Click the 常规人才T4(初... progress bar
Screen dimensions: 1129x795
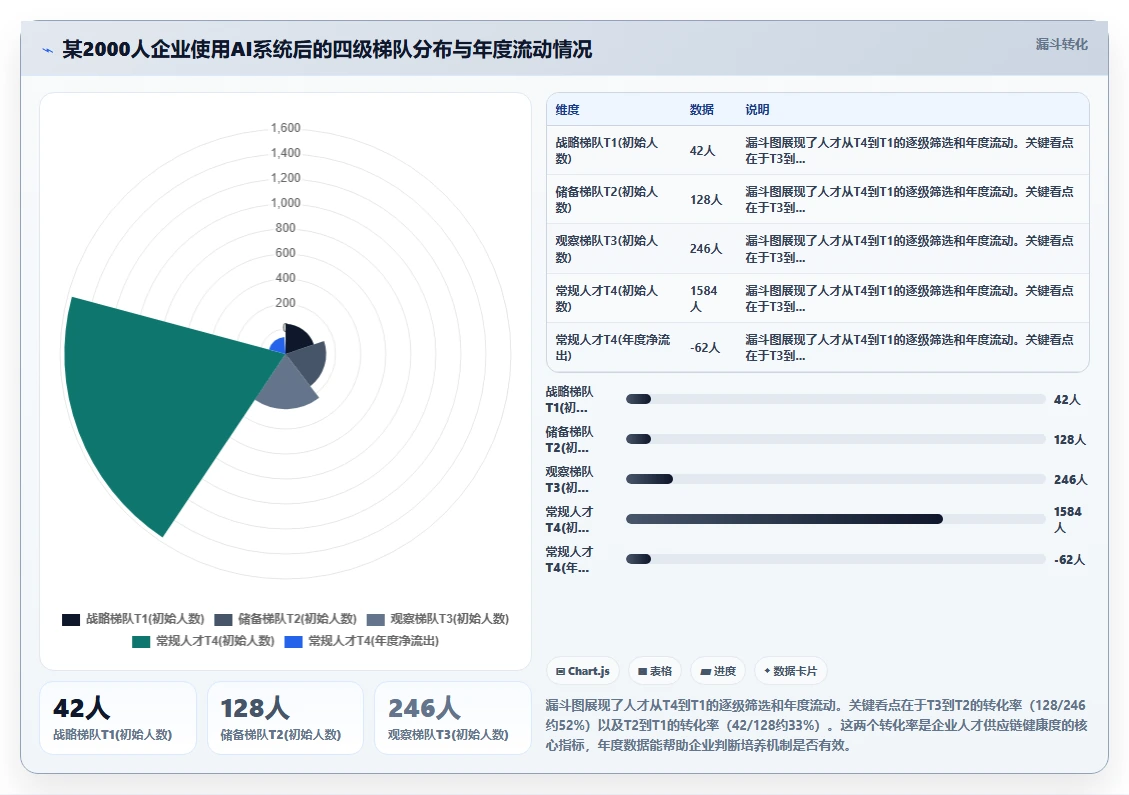[x=835, y=519]
